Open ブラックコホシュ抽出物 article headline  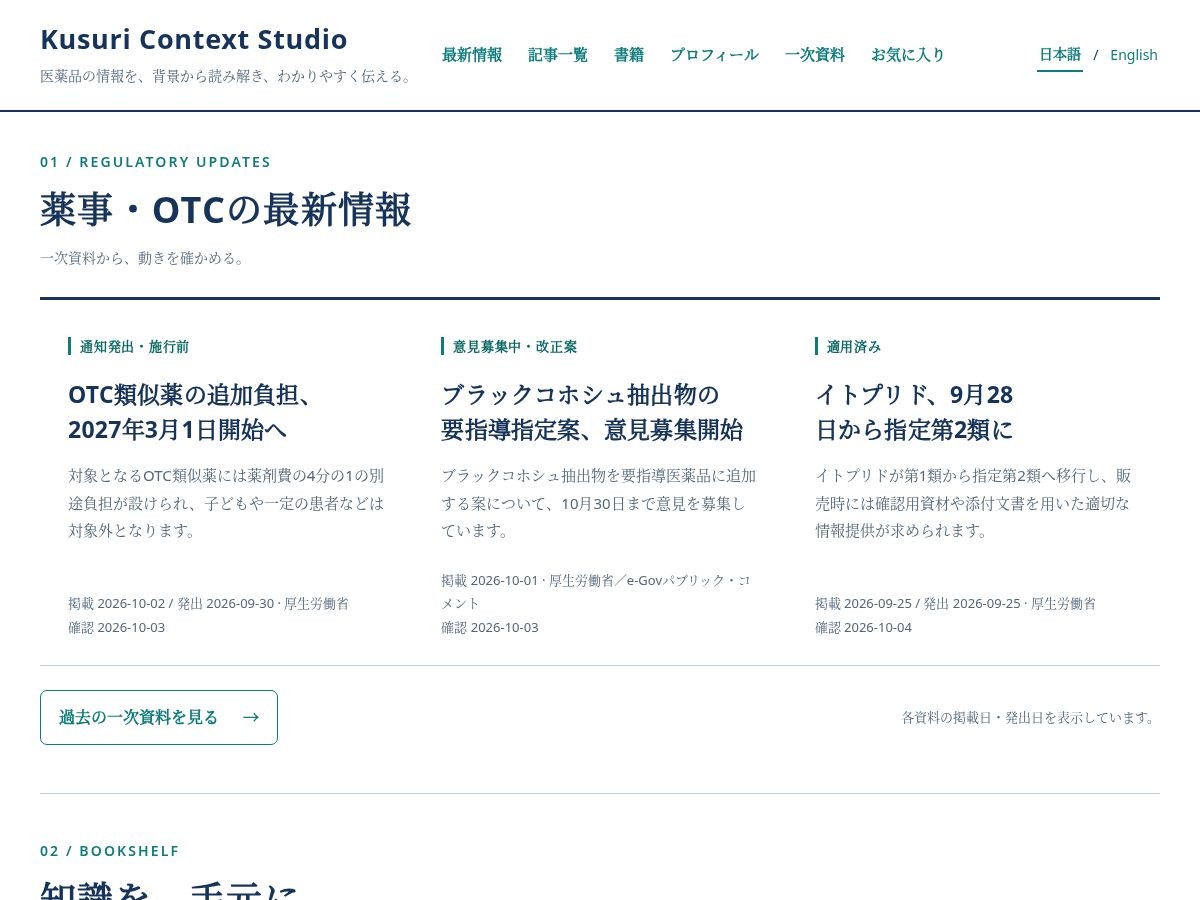pos(592,412)
